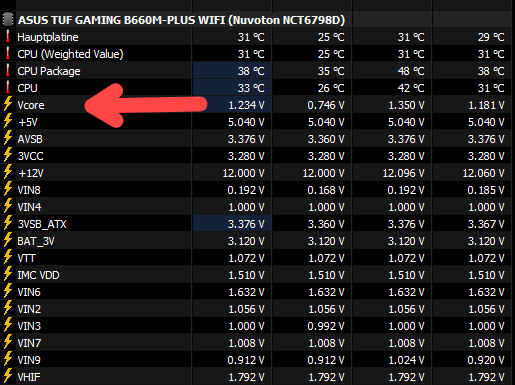Click the lightning bolt icon next to 3VCC

click(x=8, y=156)
